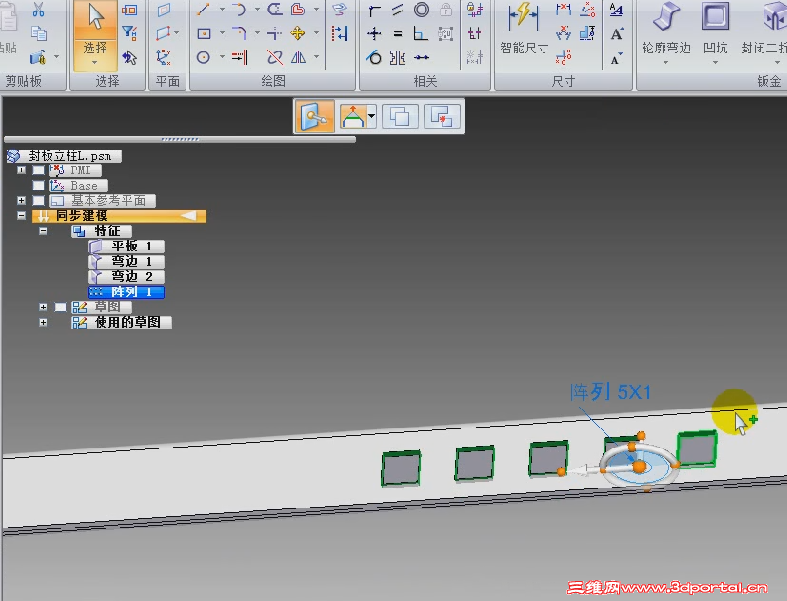Expand the 使用的草图 tree node
This screenshot has width=787, height=601.
pyautogui.click(x=43, y=322)
